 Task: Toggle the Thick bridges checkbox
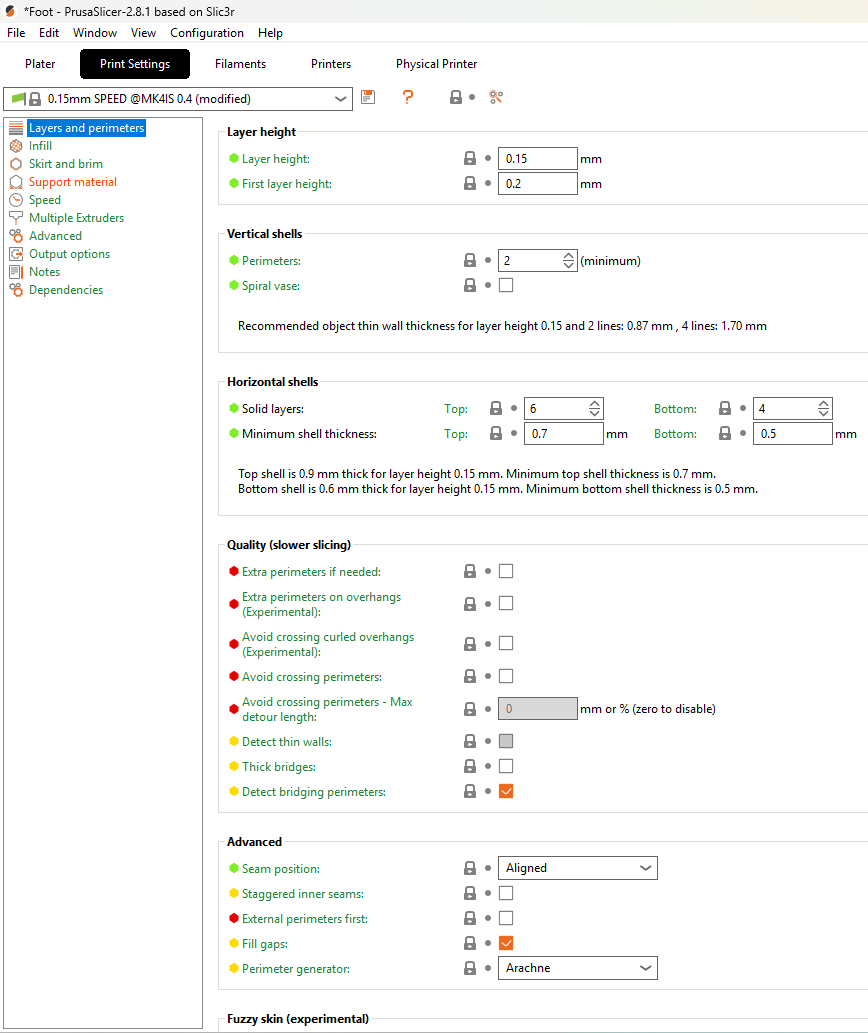click(506, 766)
